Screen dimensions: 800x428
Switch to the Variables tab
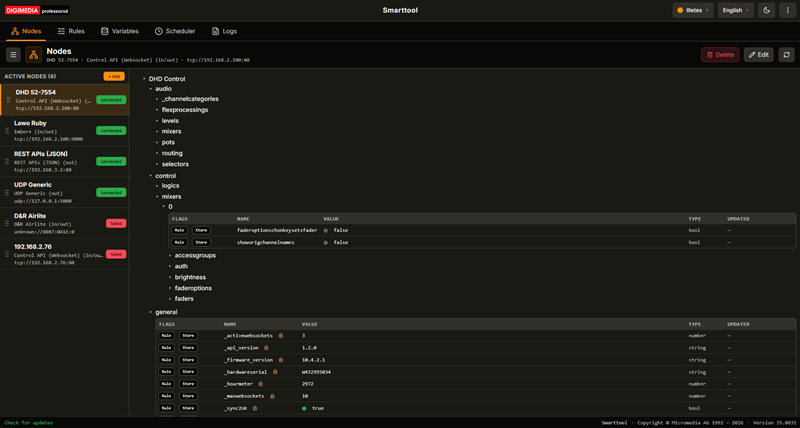[120, 31]
